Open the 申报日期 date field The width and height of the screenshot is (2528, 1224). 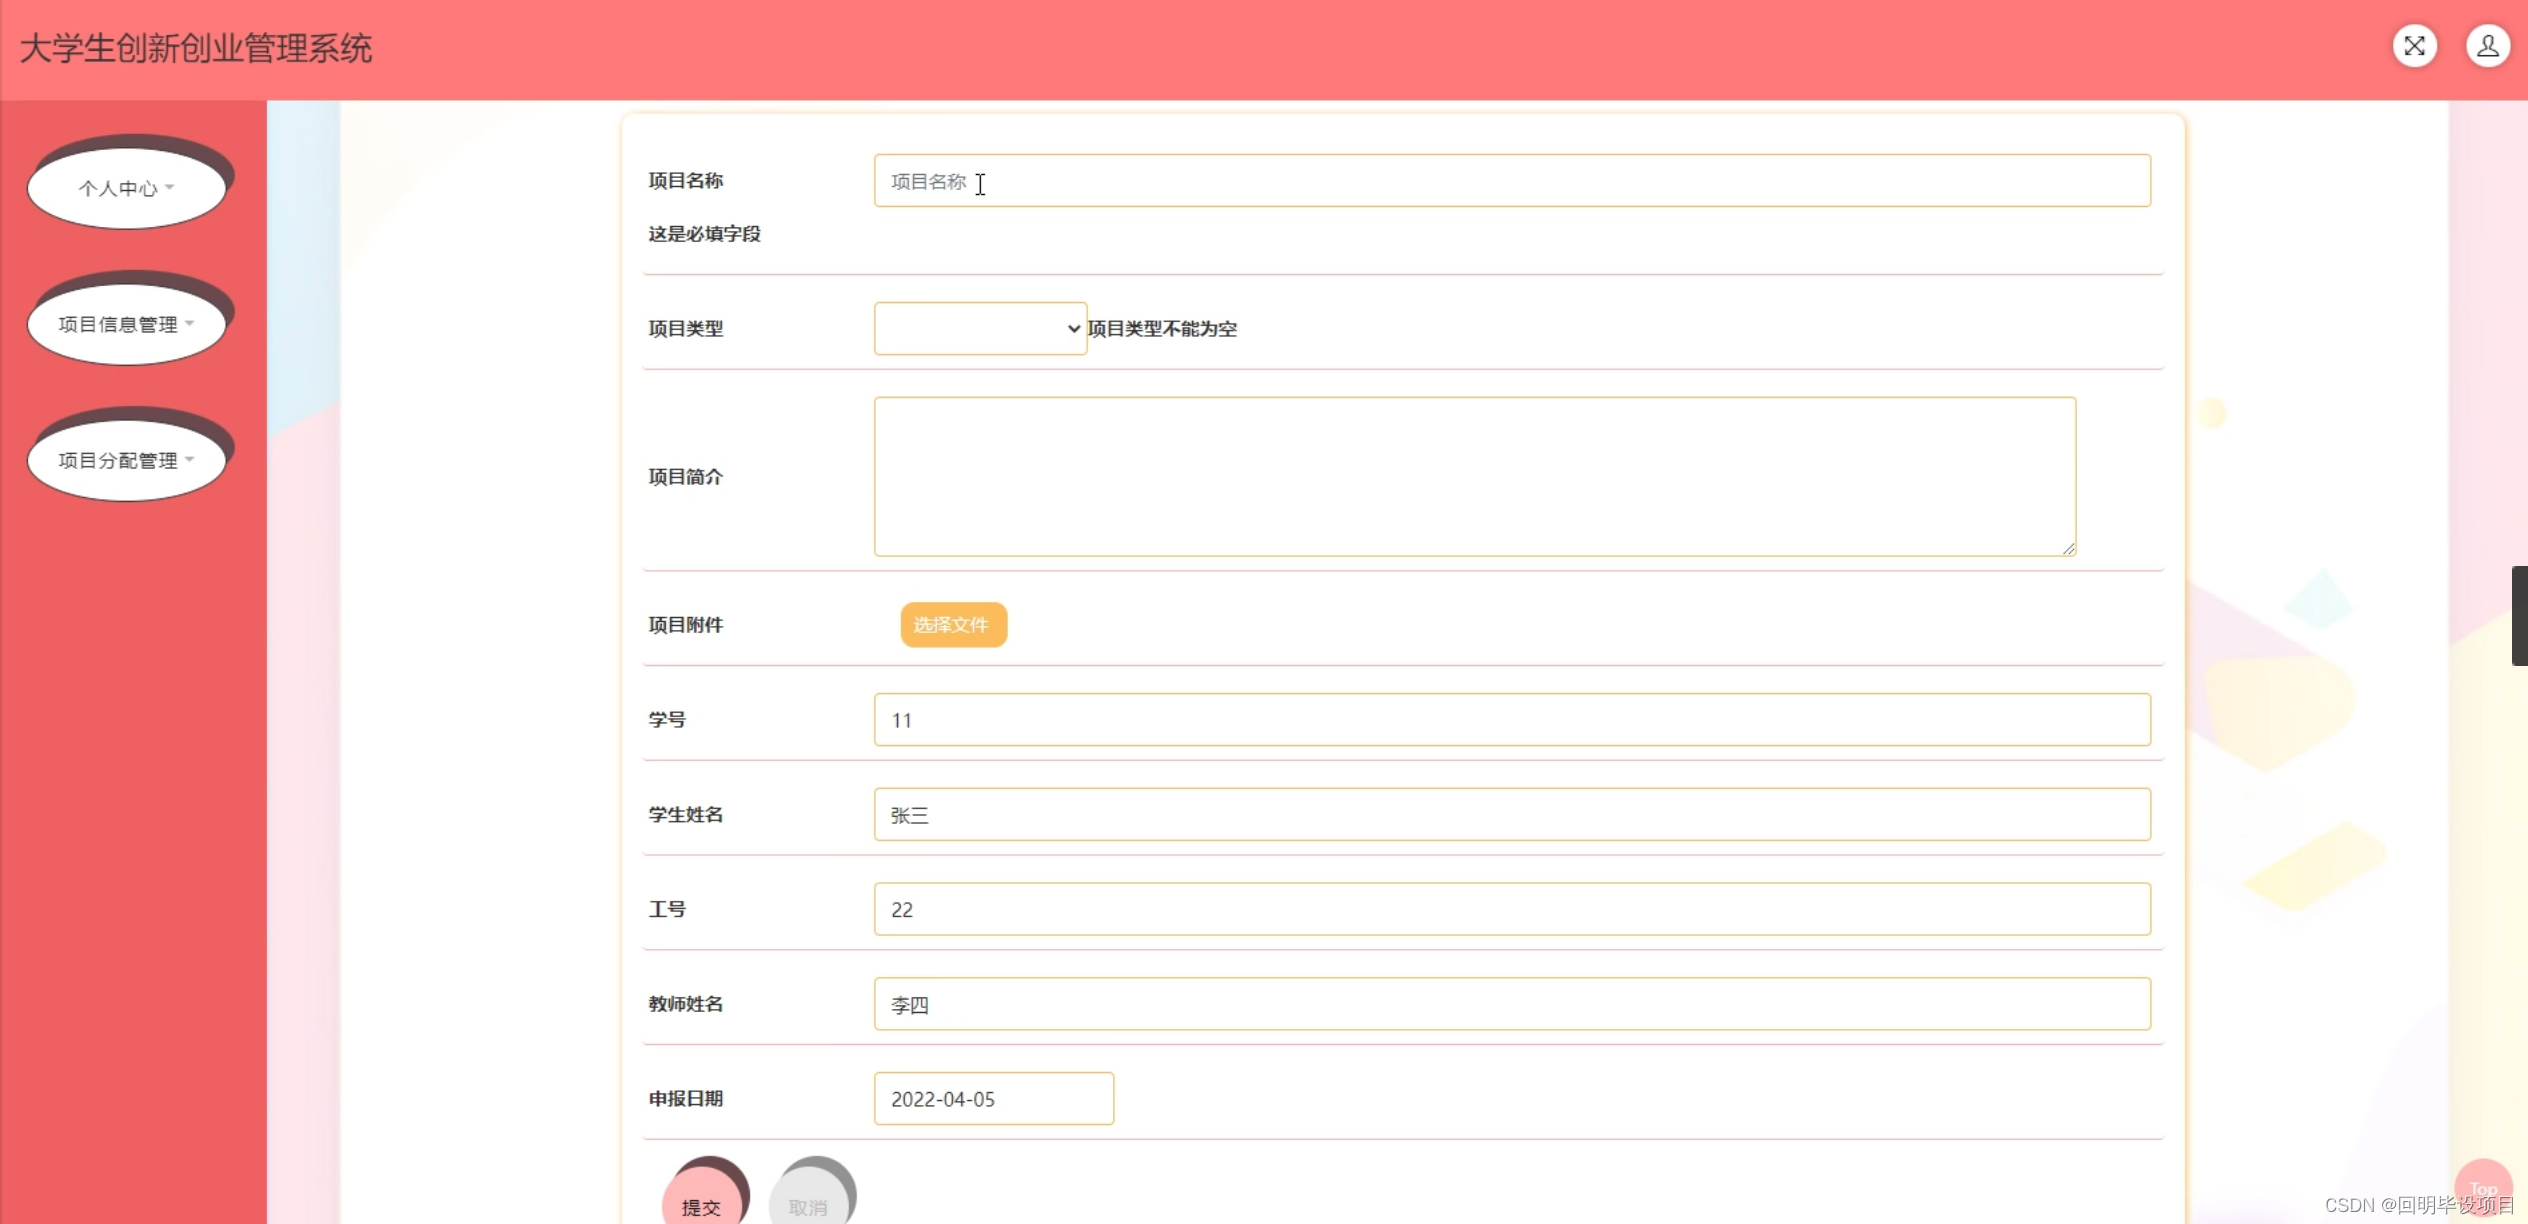pyautogui.click(x=993, y=1099)
